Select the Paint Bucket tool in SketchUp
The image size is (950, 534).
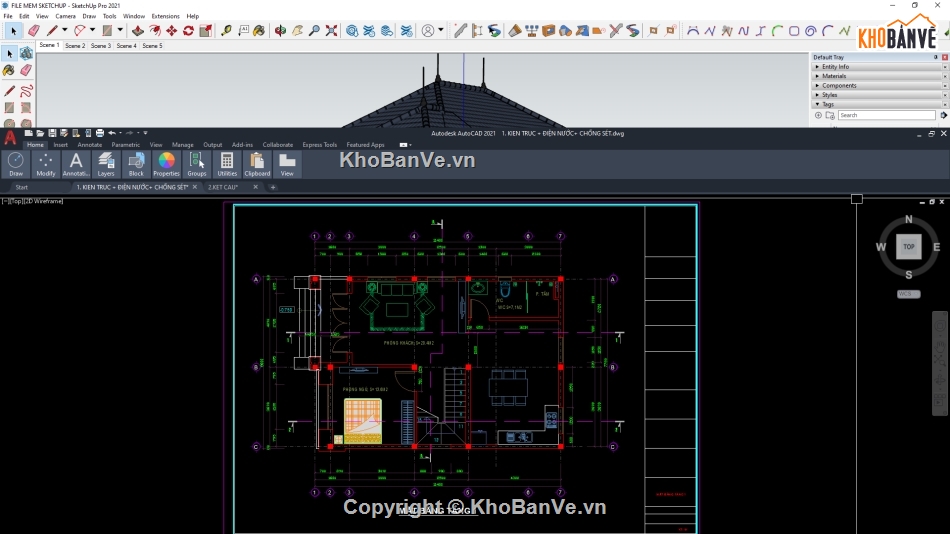tap(259, 30)
